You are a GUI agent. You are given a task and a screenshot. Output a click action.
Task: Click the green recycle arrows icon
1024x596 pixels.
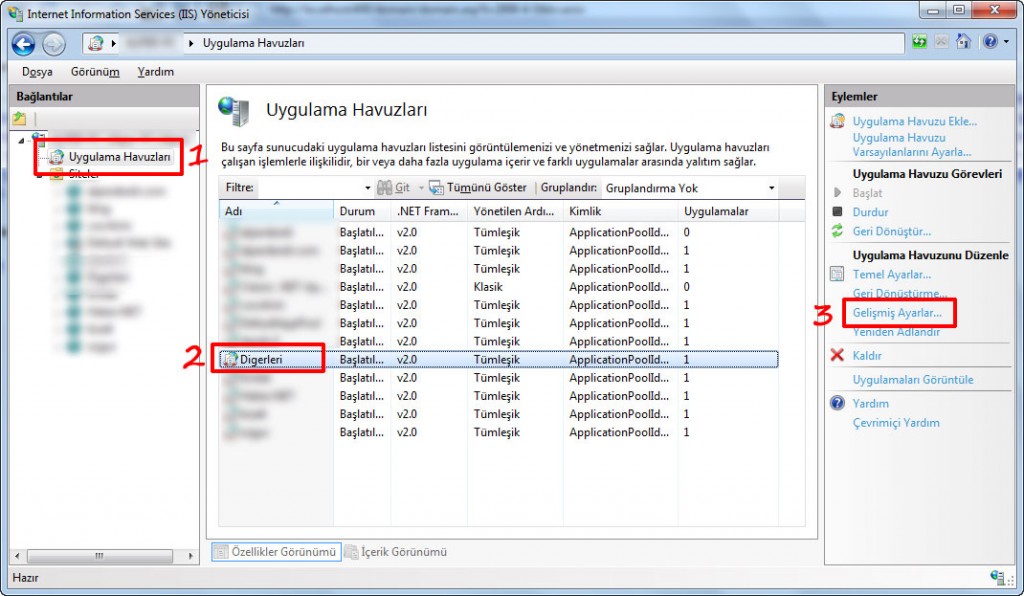(837, 230)
